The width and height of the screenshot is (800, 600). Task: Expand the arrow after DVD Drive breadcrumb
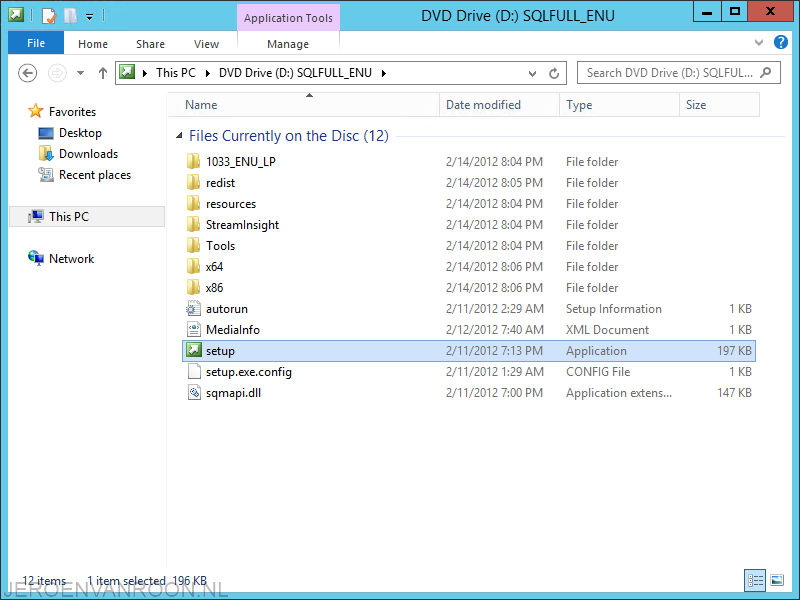(384, 73)
